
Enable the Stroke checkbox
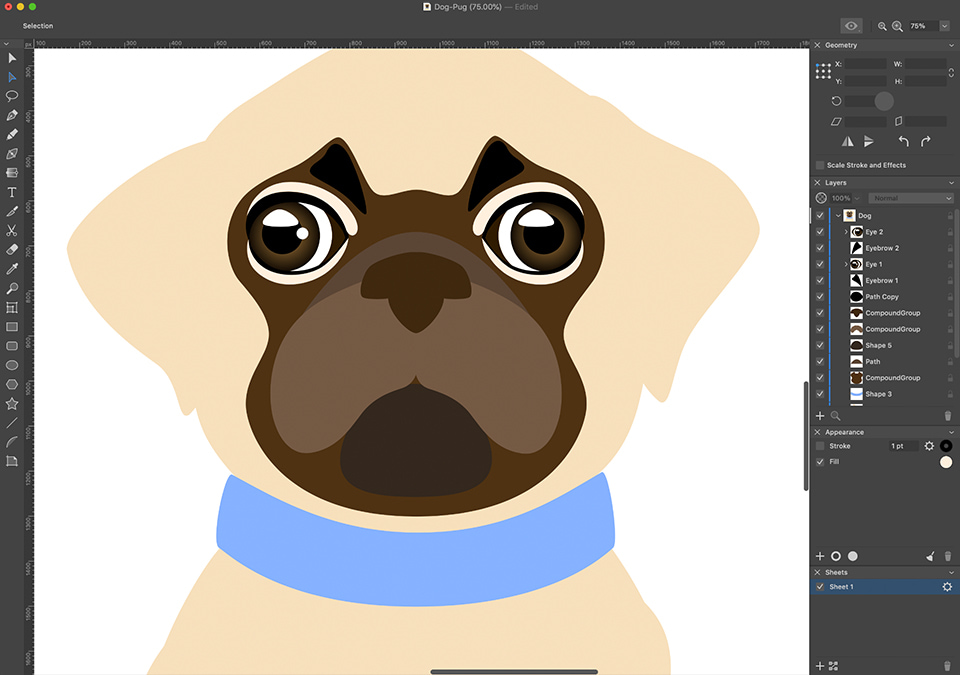click(820, 446)
